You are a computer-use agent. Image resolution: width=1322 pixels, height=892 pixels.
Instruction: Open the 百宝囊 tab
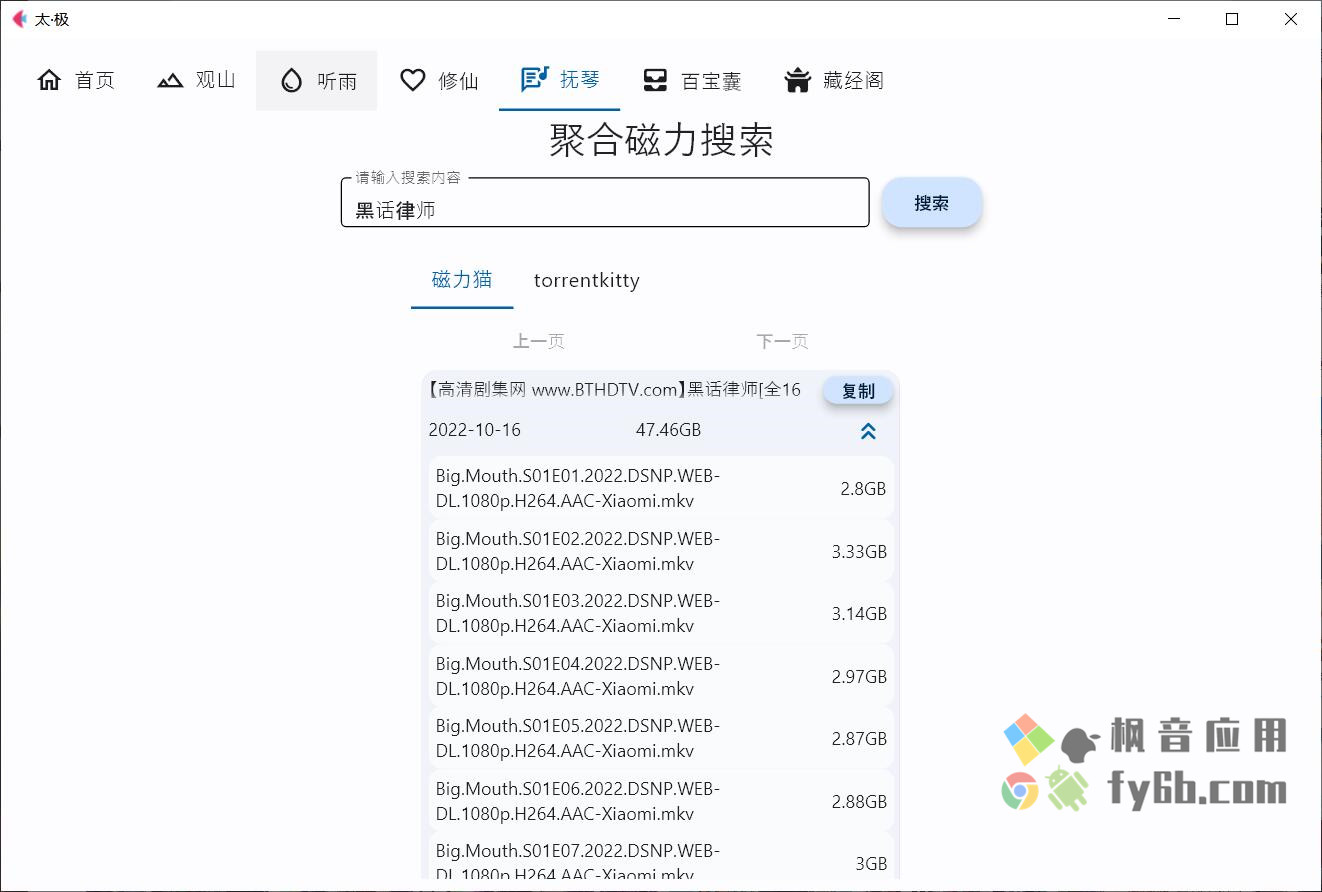coord(691,80)
